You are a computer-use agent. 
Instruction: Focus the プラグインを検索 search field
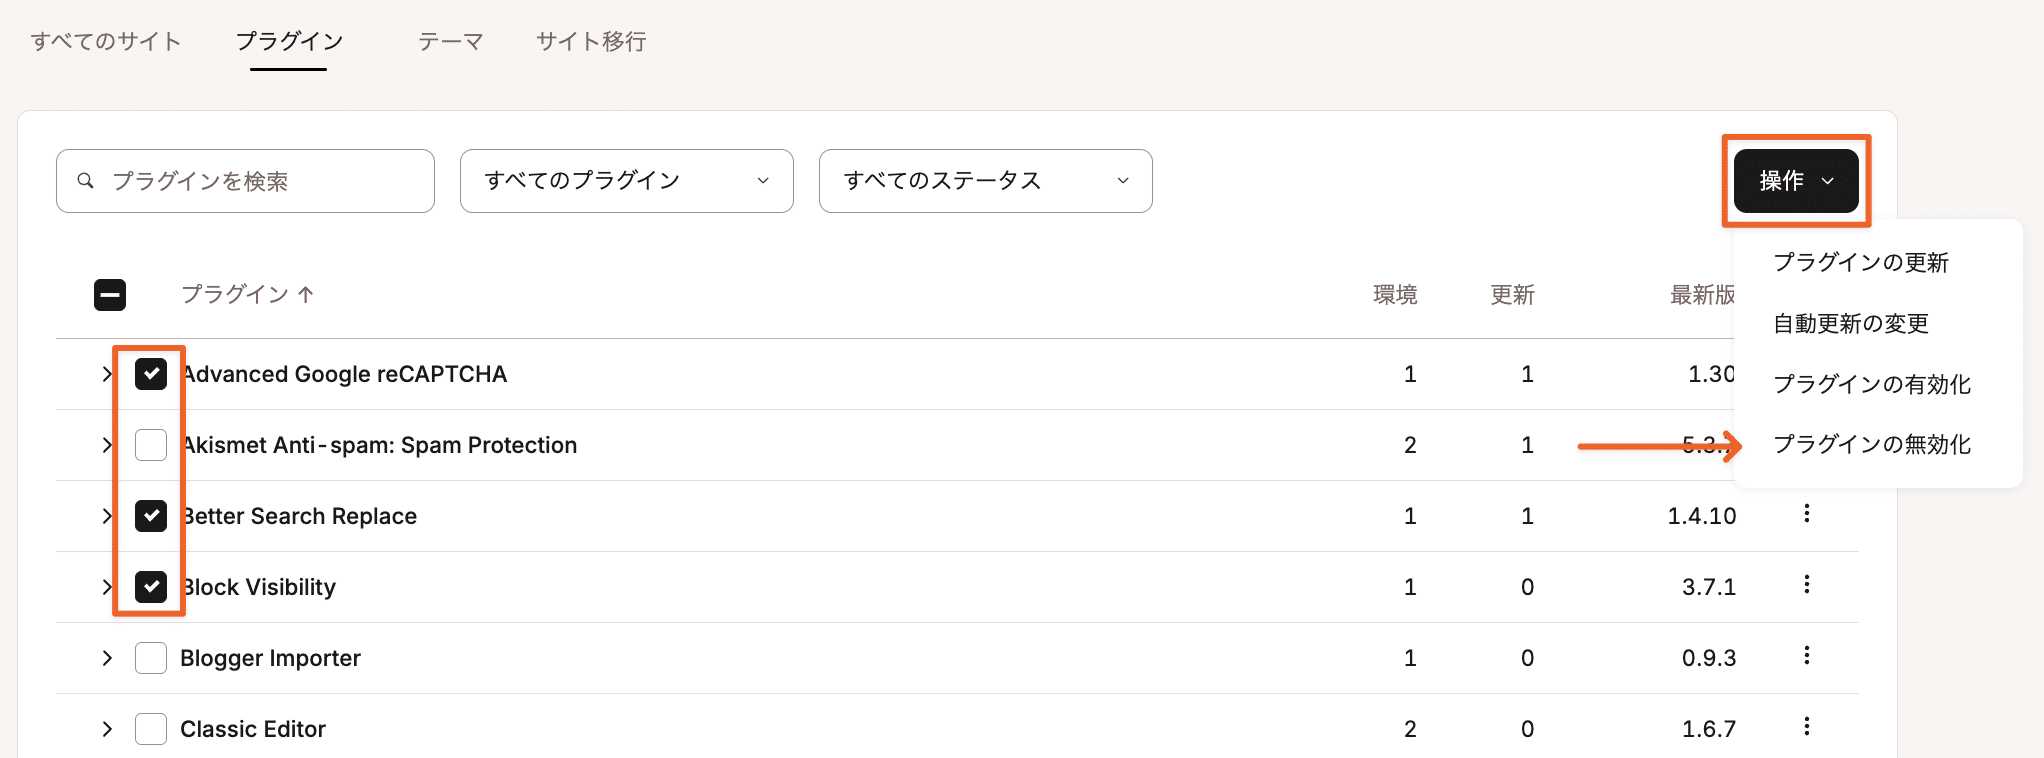click(260, 181)
